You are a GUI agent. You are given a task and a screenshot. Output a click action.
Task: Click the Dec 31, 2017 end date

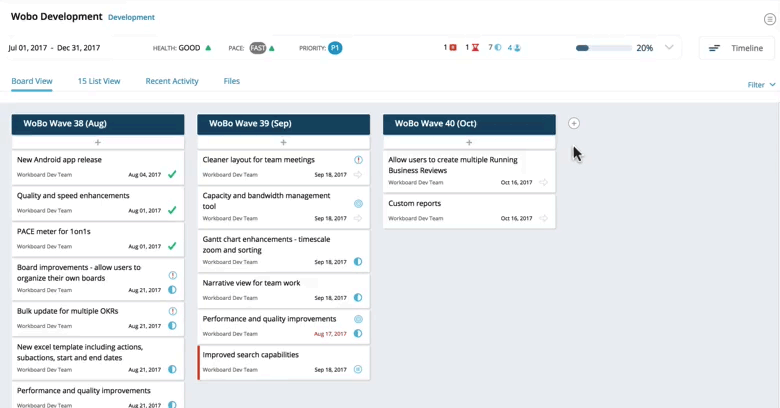(x=79, y=48)
